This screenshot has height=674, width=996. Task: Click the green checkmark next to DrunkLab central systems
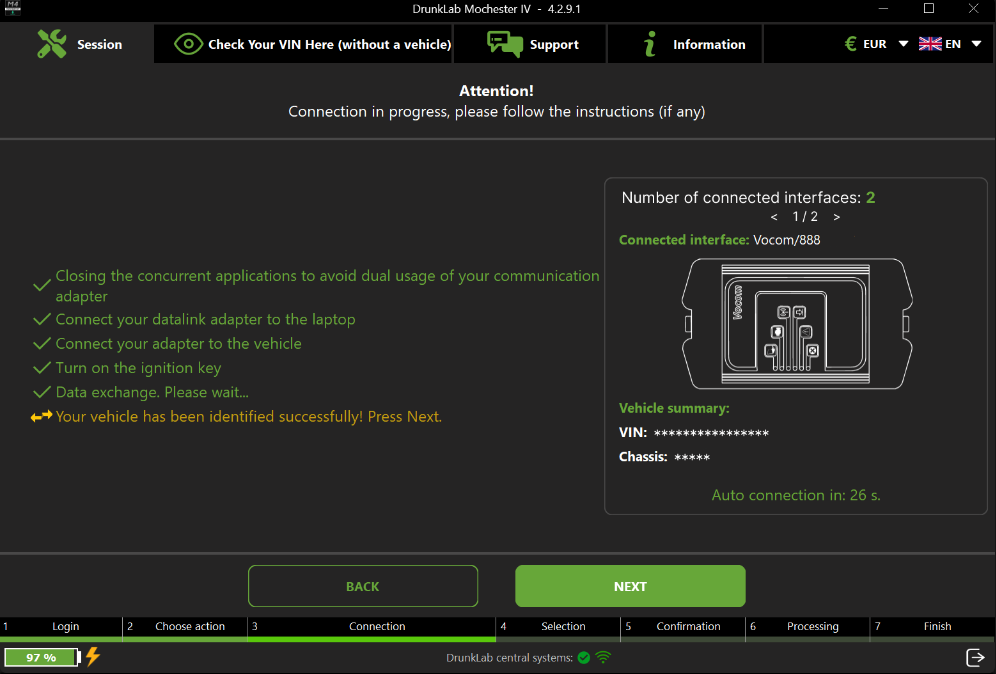(584, 658)
